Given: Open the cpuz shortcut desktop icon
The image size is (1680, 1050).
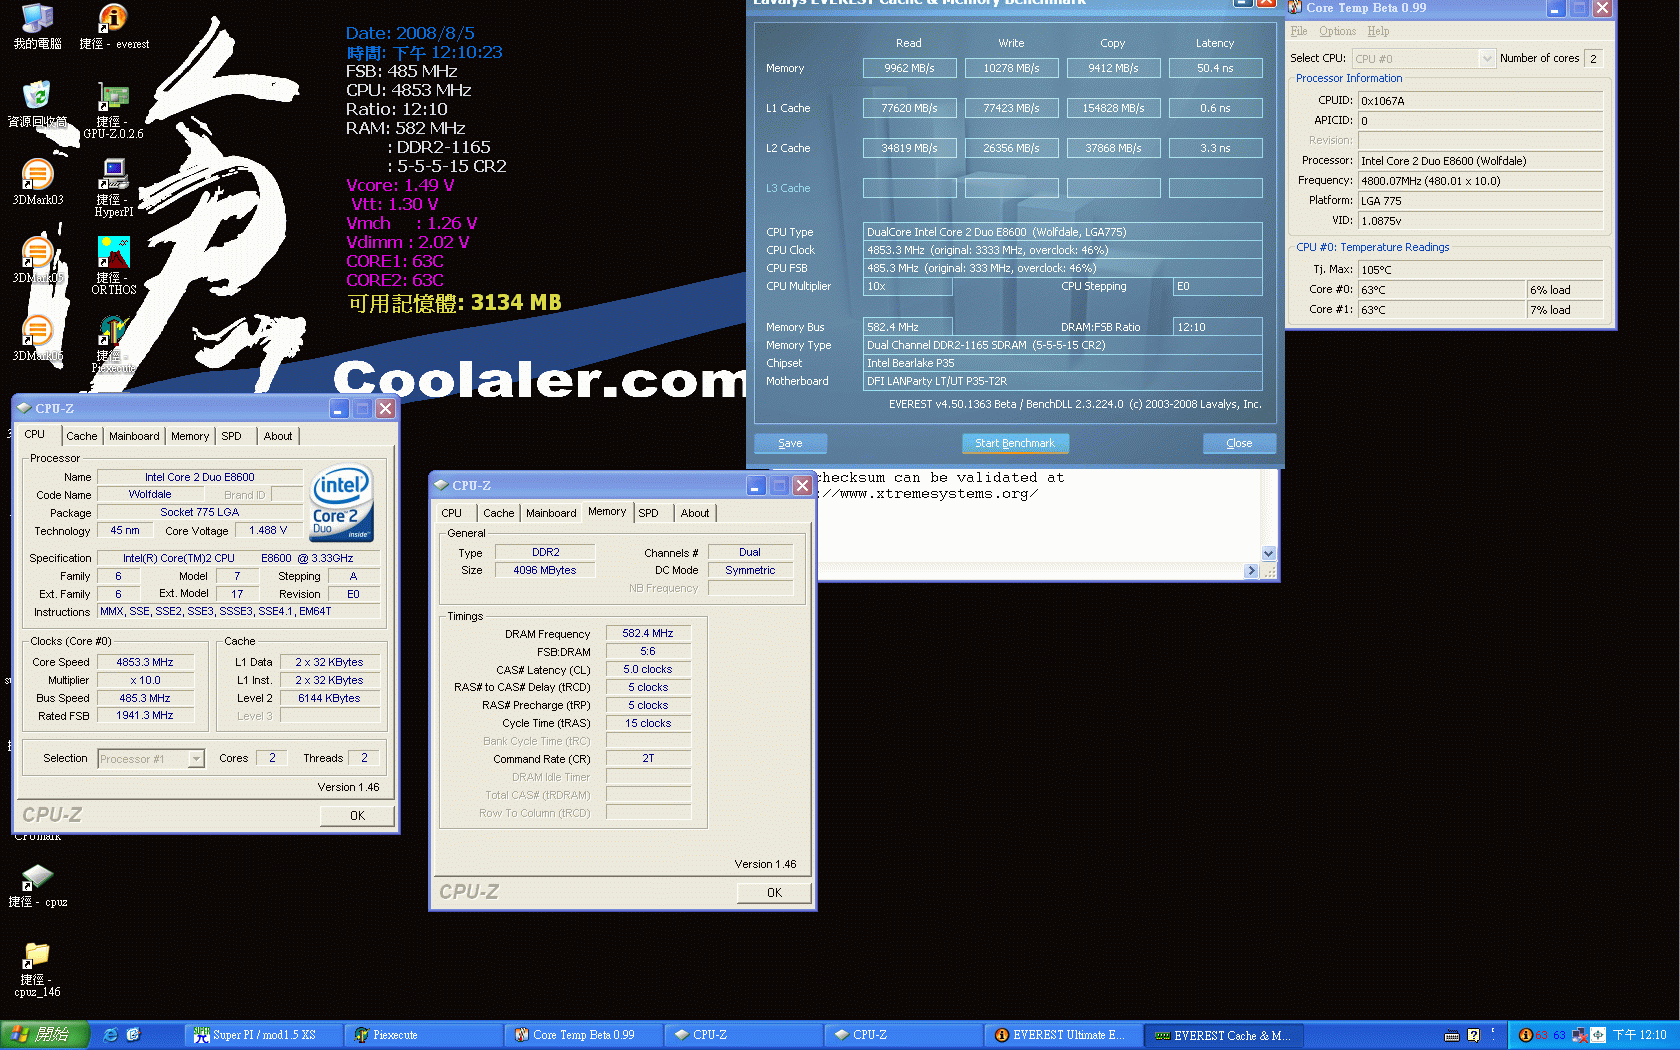Looking at the screenshot, I should pyautogui.click(x=37, y=886).
